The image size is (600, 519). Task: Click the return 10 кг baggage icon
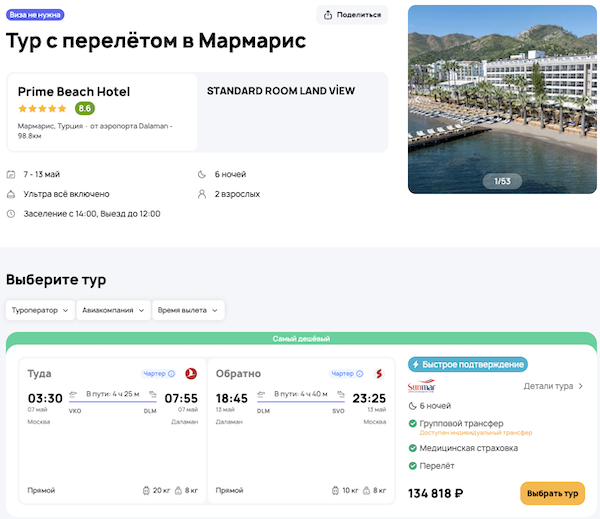click(335, 491)
